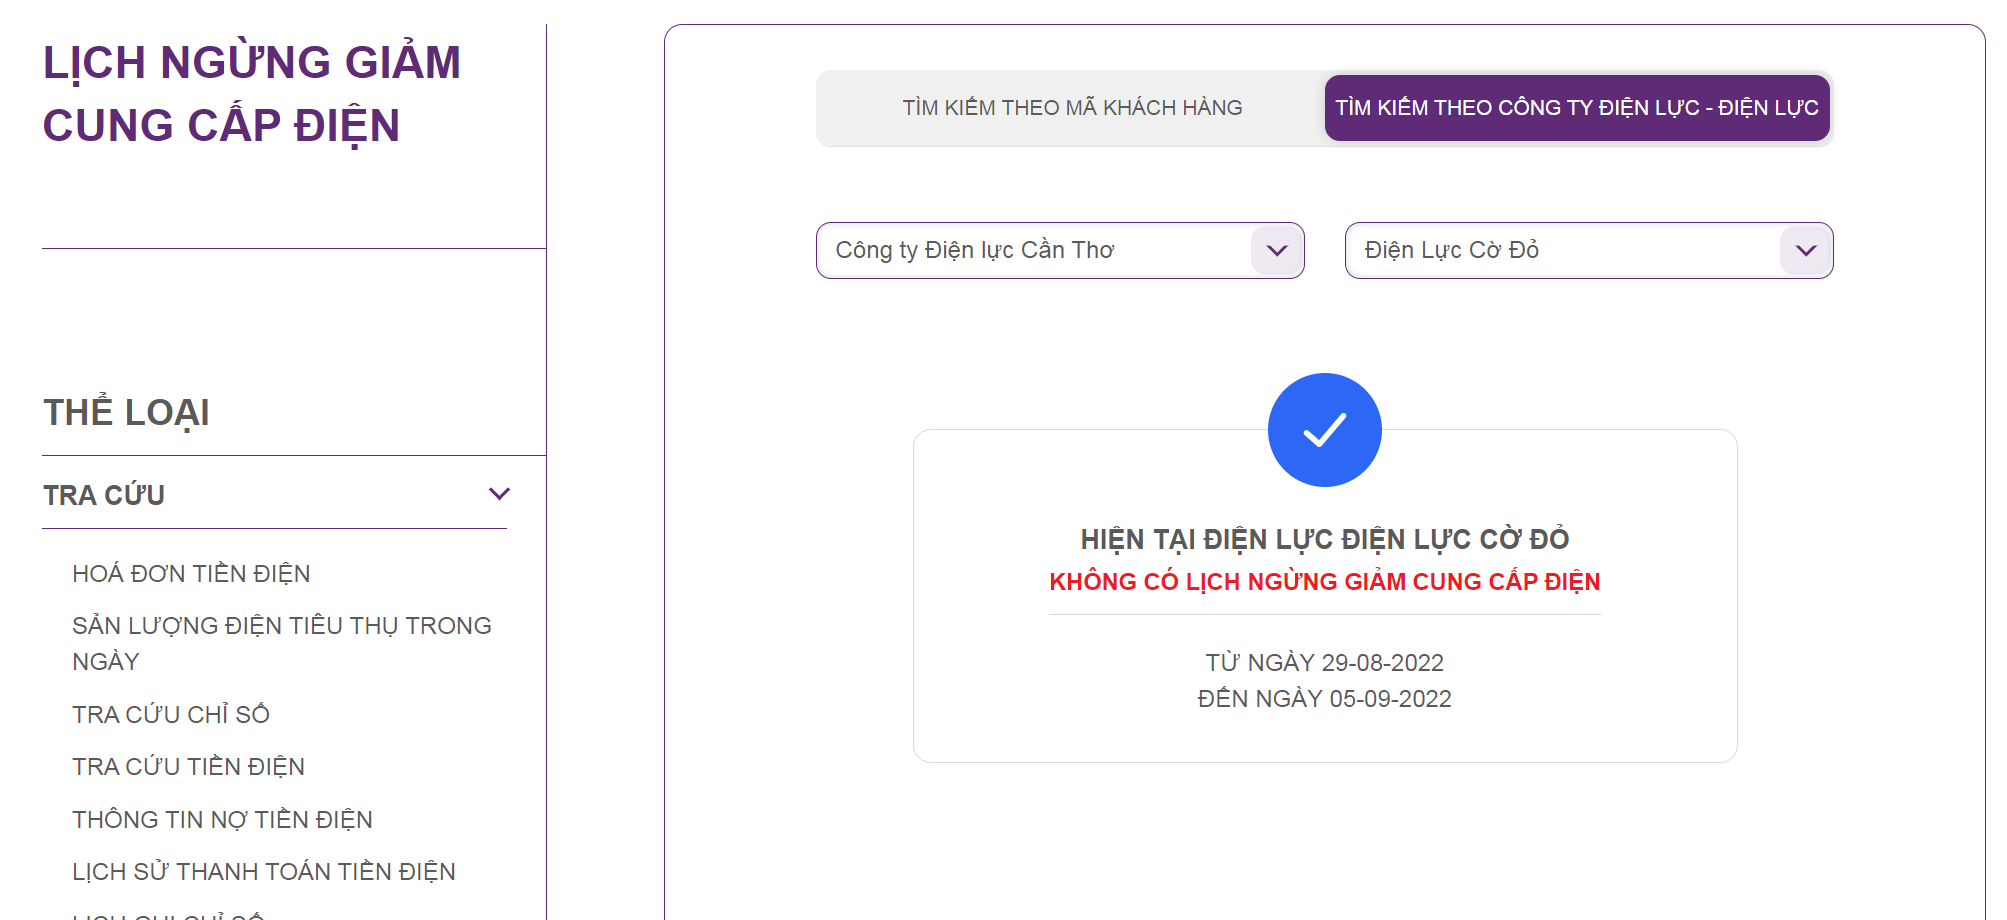
Task: Navigate to Tra cứu tiền điện
Action: 188,767
